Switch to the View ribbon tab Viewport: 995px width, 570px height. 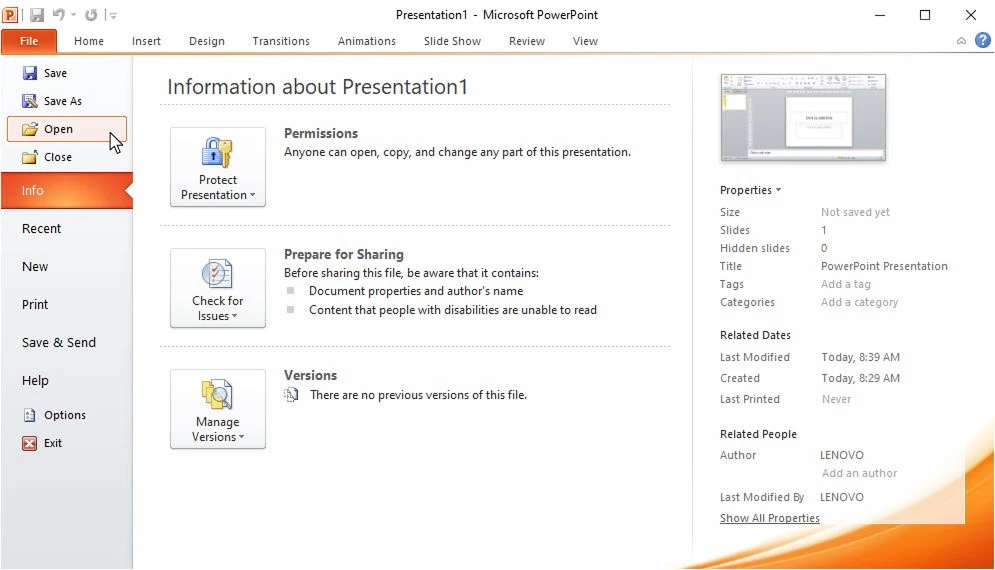pyautogui.click(x=585, y=41)
